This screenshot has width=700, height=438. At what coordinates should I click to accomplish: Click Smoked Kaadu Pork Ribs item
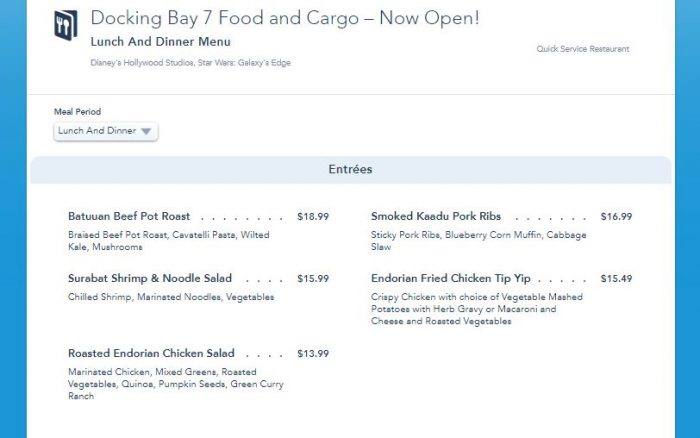(x=436, y=216)
